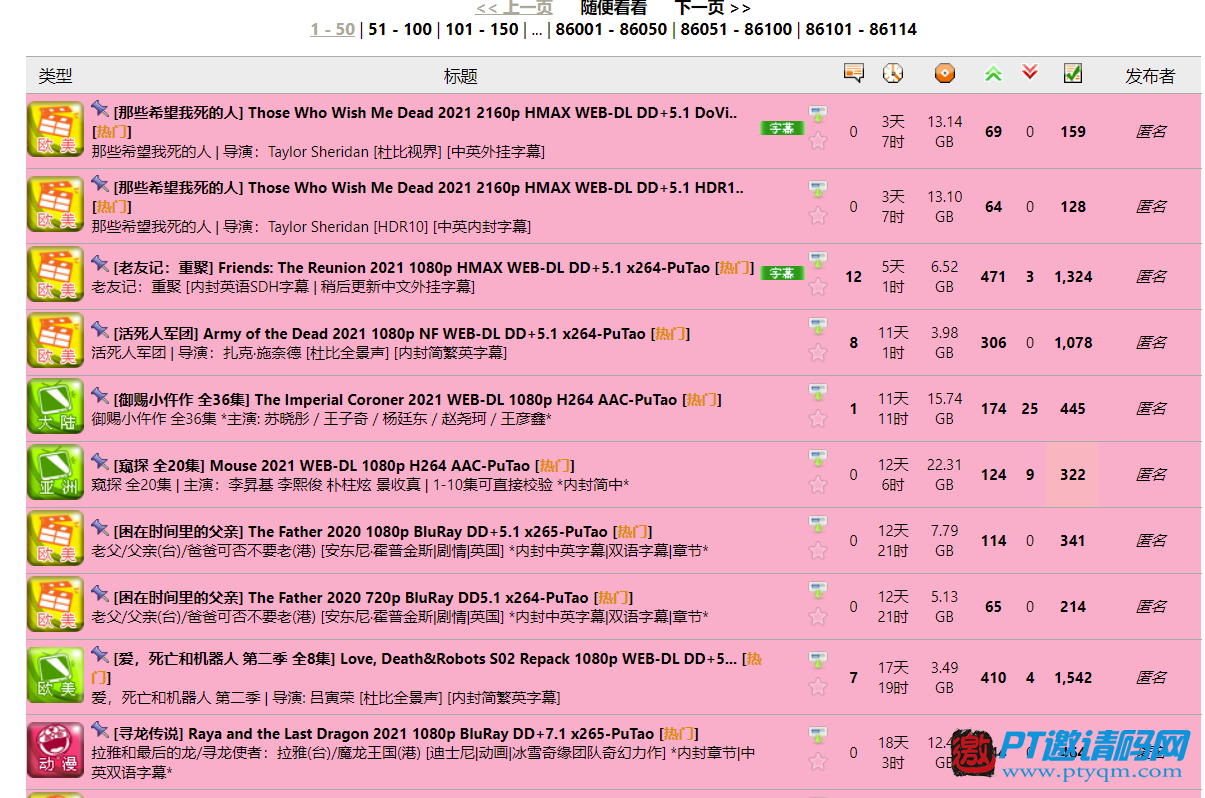1205x798 pixels.
Task: Open 欧美 category icon on Friends: The Reunion row
Action: [x=55, y=276]
